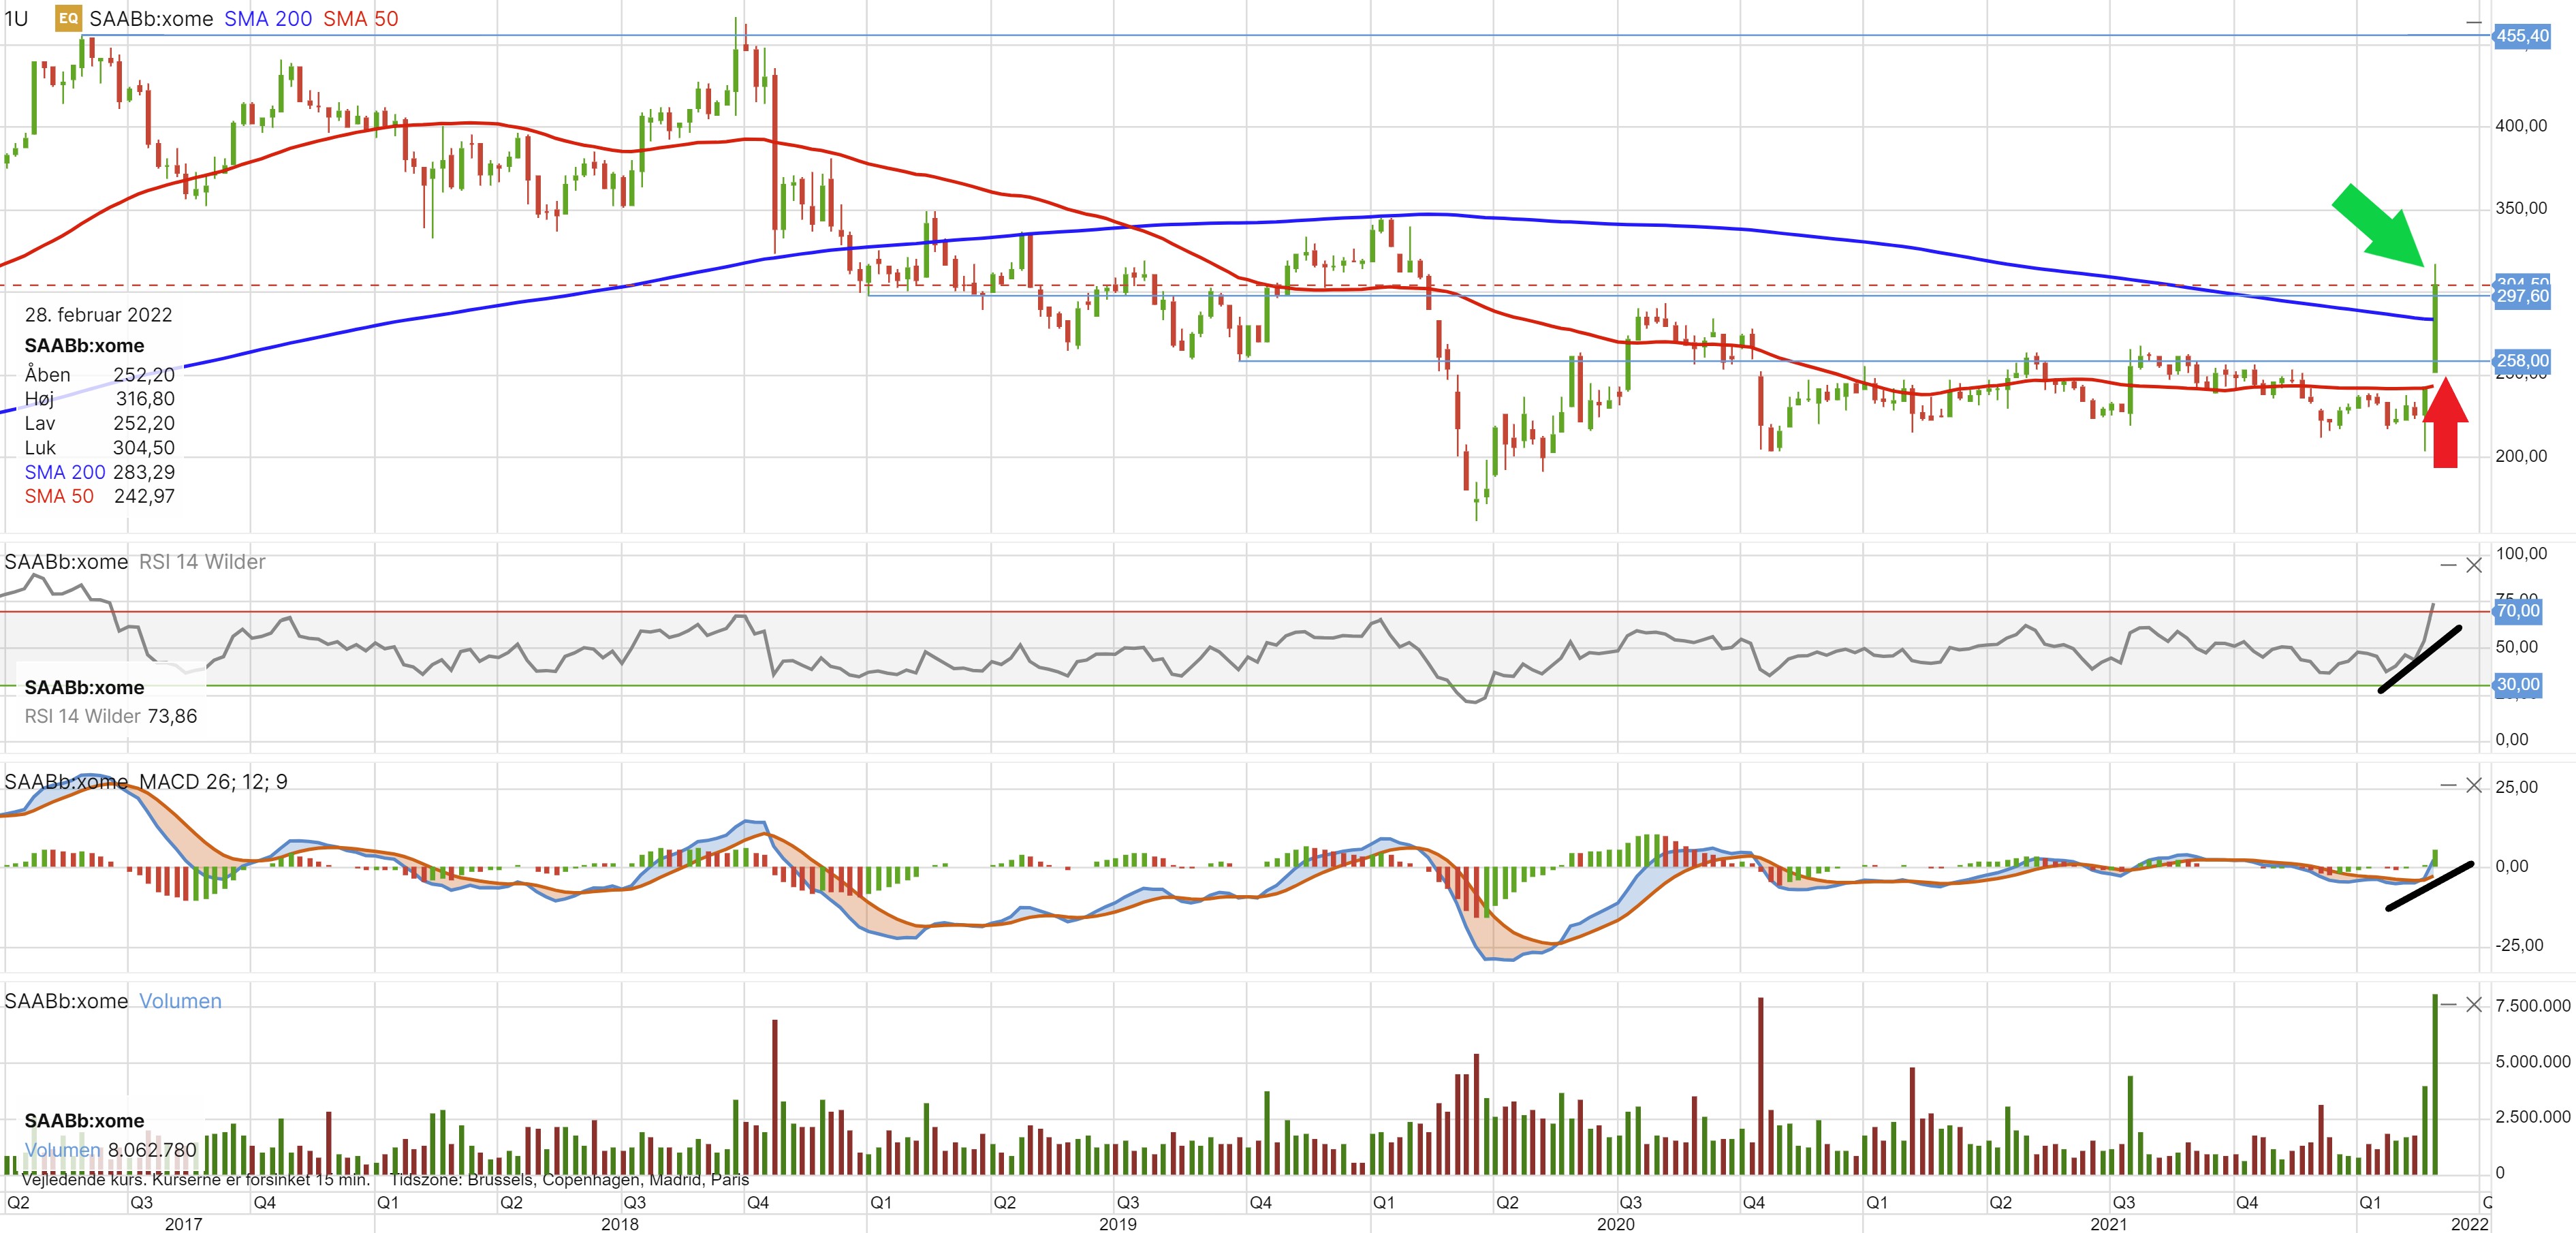Click the SMA 50 legend label
This screenshot has width=2576, height=1233.
pos(360,19)
